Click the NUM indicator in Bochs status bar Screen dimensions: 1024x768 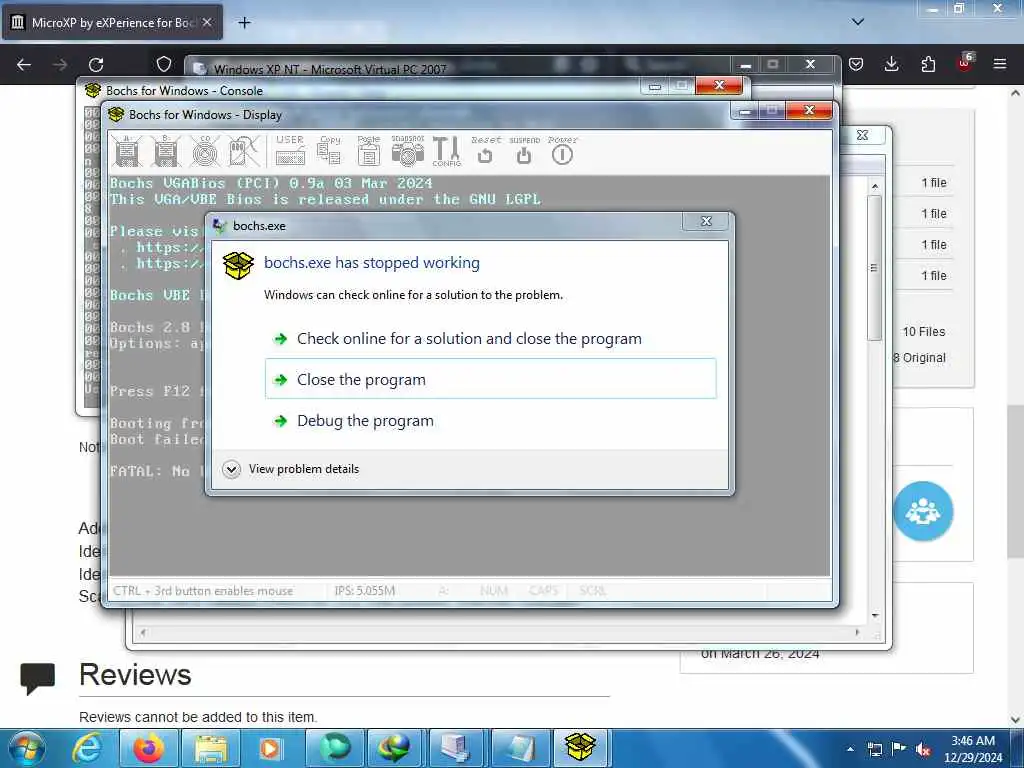[494, 590]
